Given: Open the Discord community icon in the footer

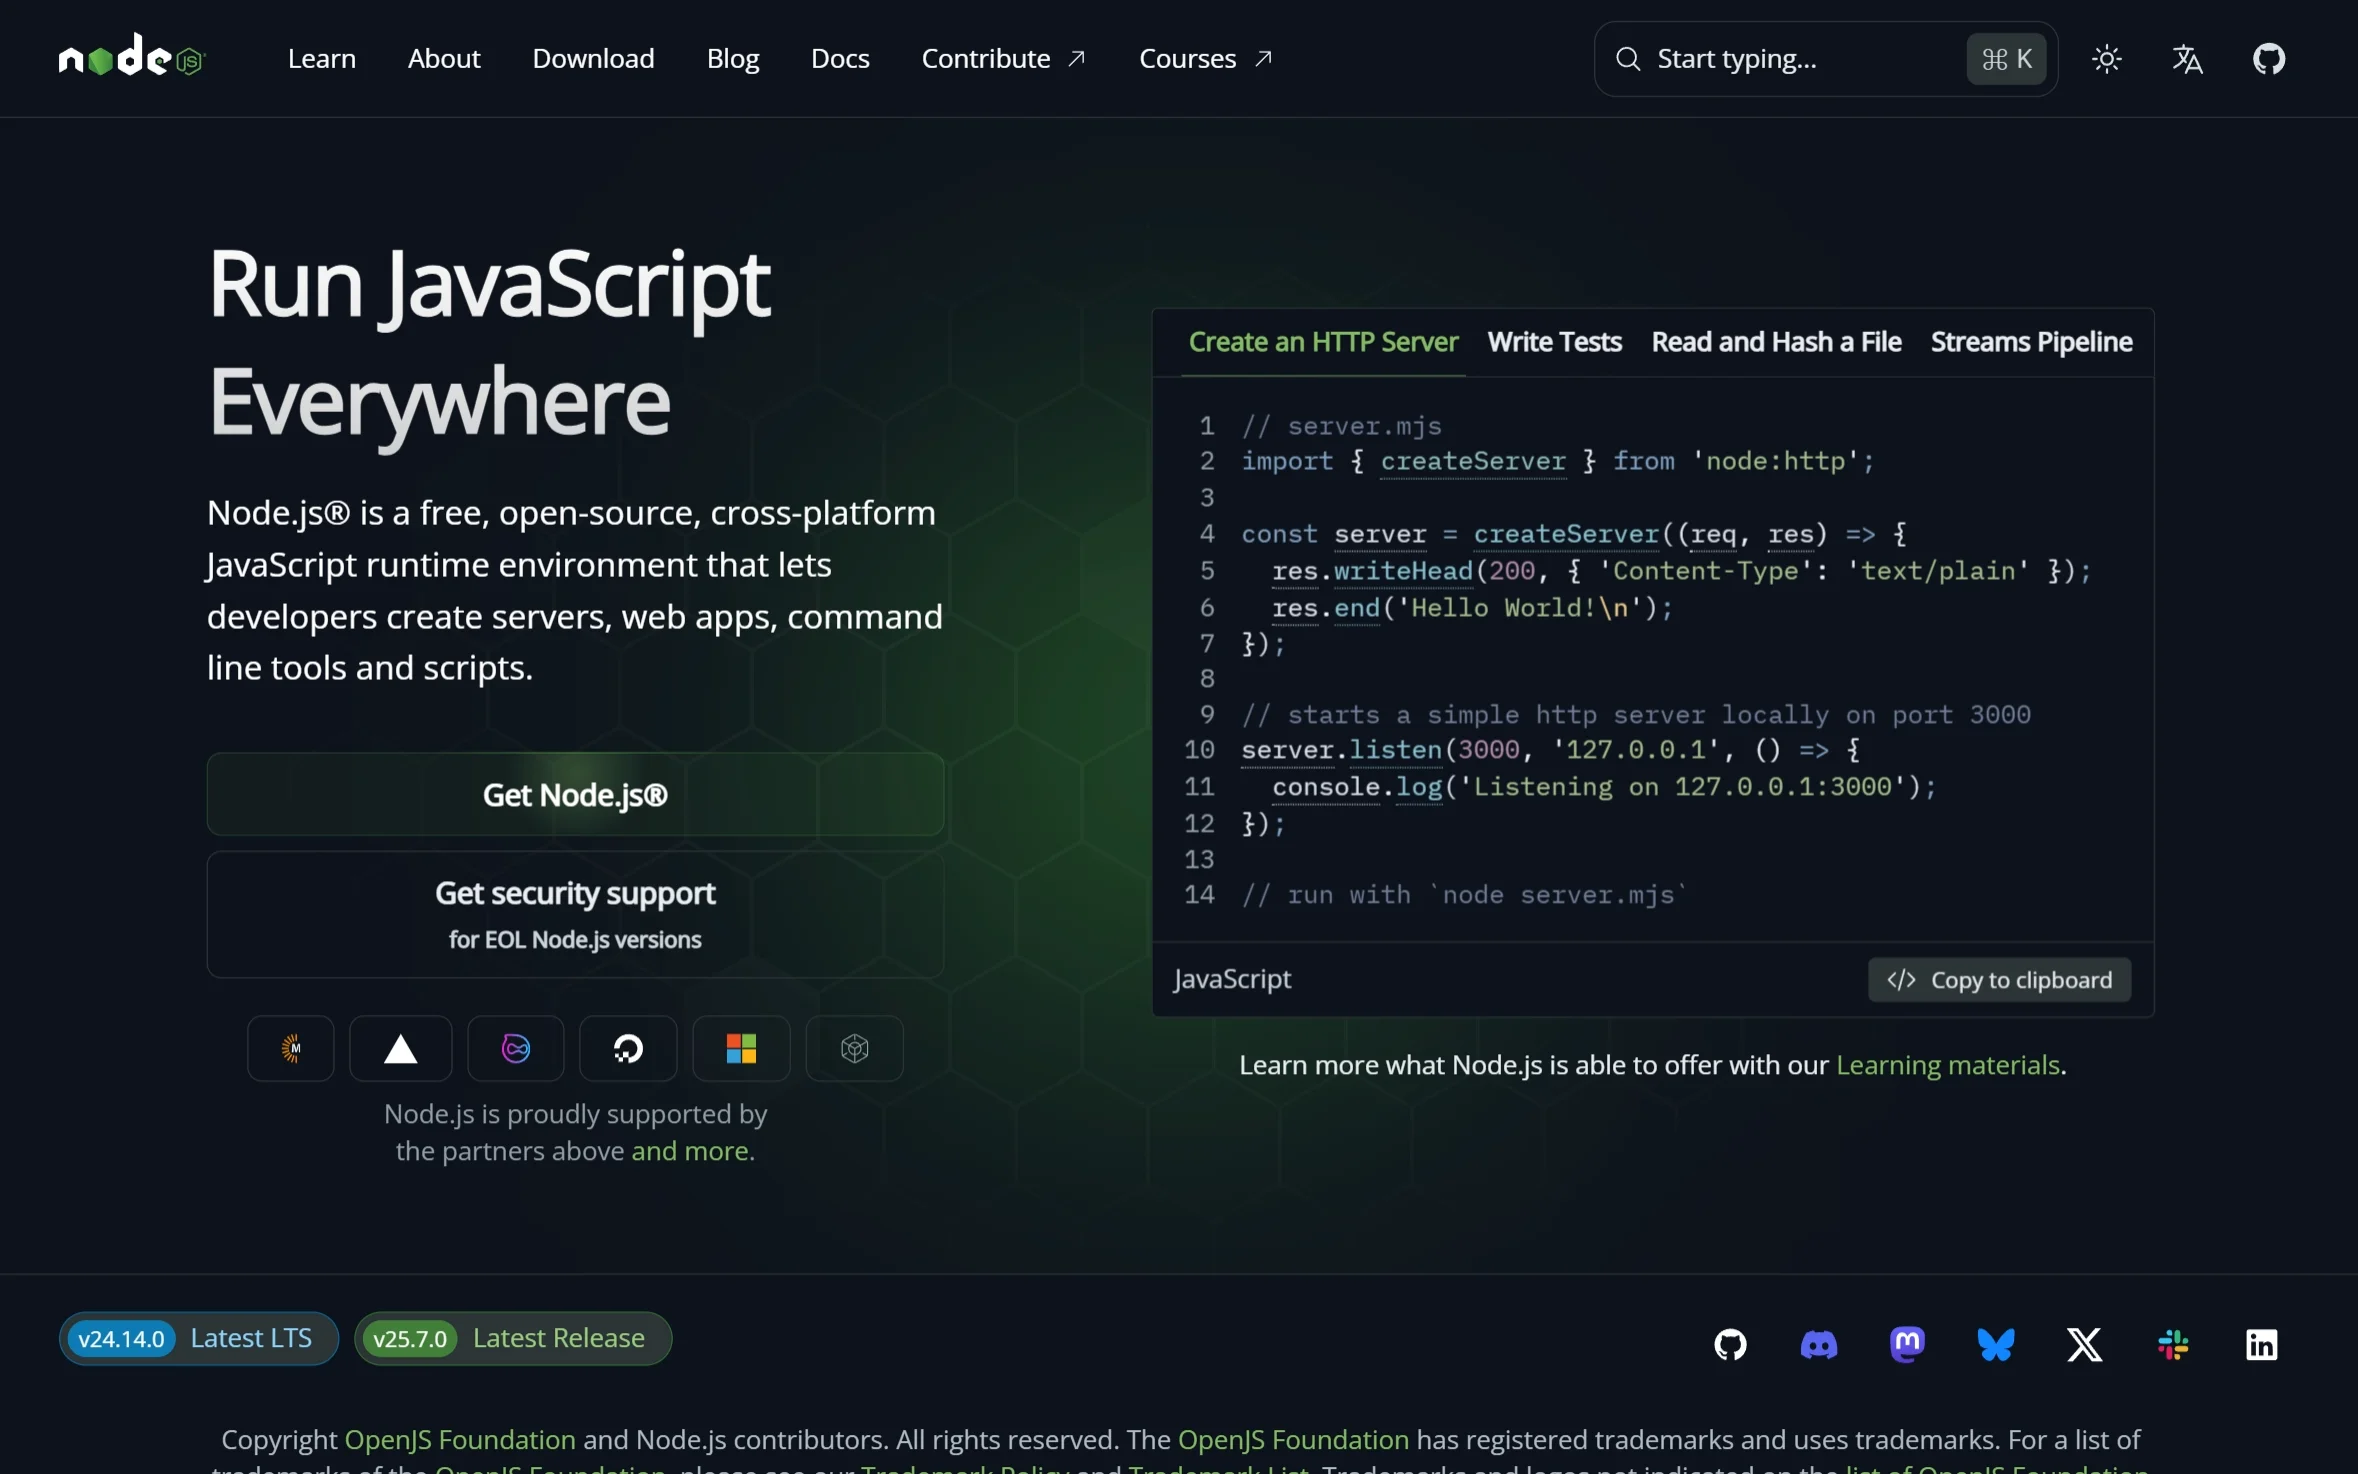Looking at the screenshot, I should pyautogui.click(x=1820, y=1344).
